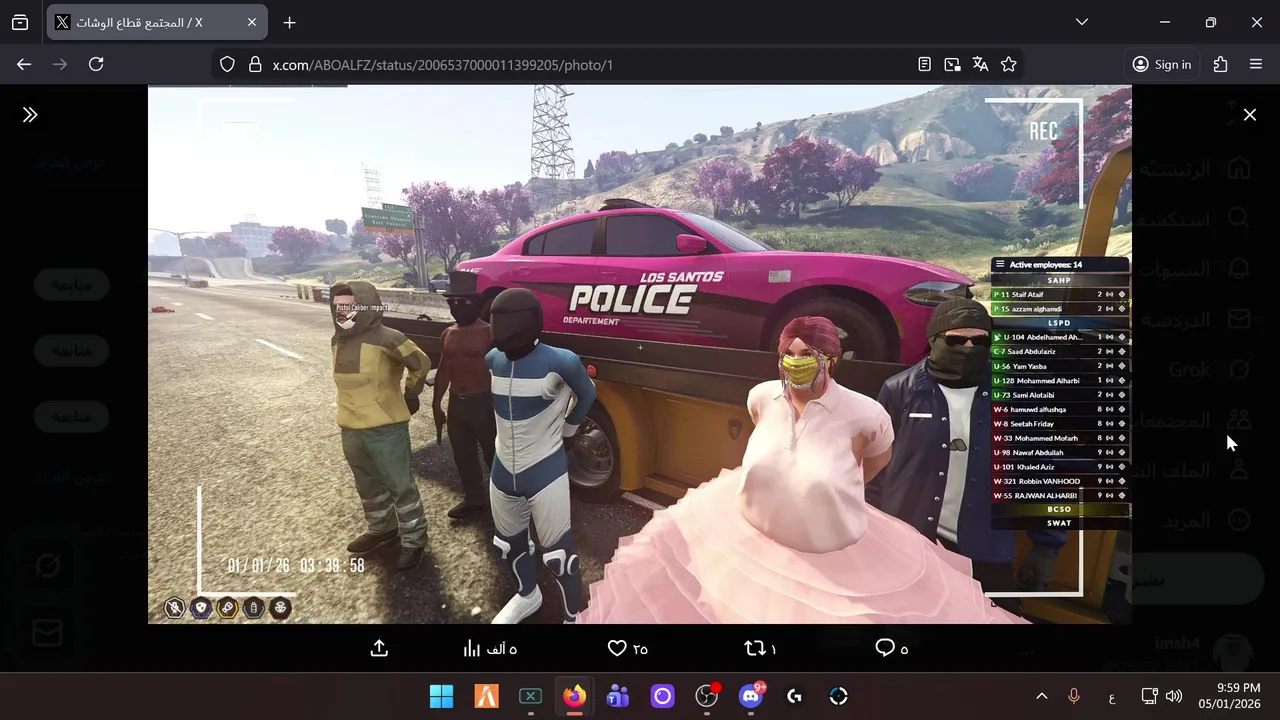Reload the page with refresh icon
1280x720 pixels.
(x=96, y=64)
